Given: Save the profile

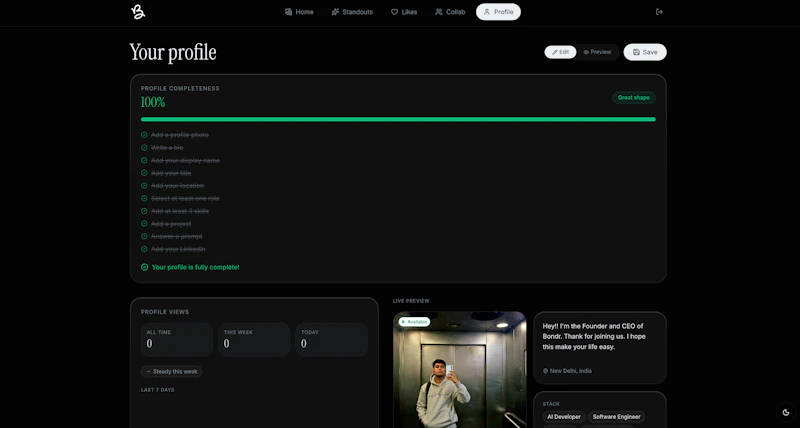Looking at the screenshot, I should click(x=645, y=52).
